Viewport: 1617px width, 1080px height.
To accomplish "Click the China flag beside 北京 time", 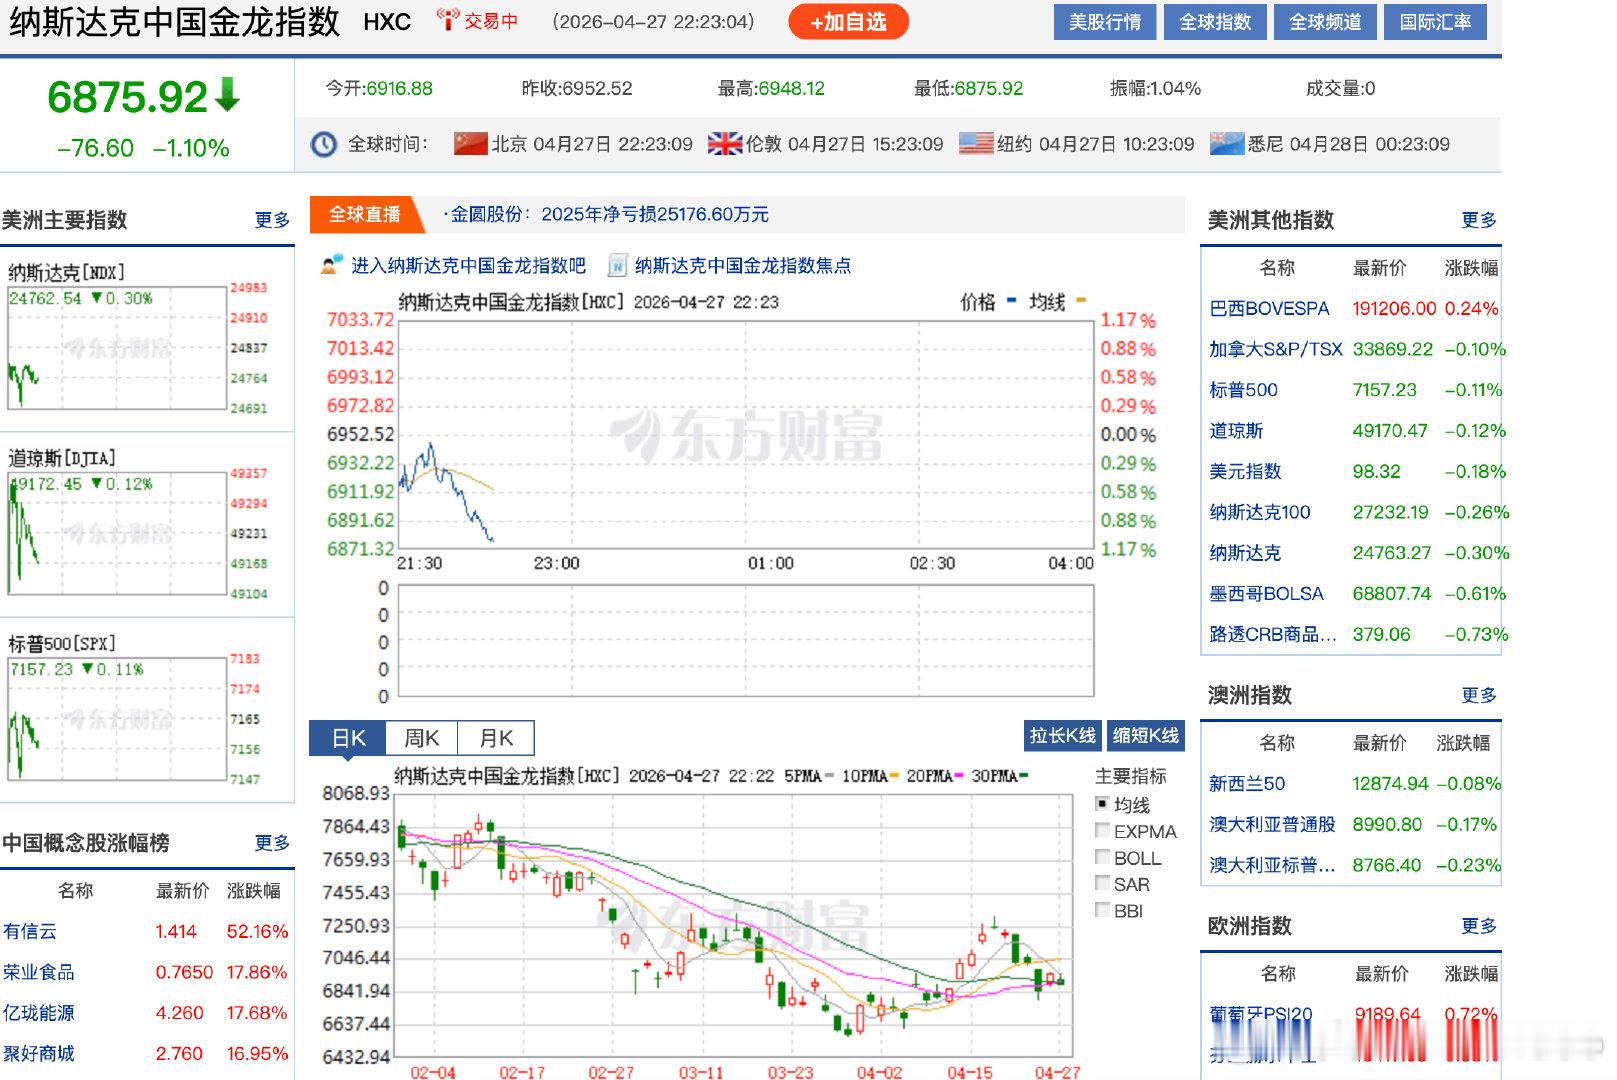I will (x=470, y=144).
